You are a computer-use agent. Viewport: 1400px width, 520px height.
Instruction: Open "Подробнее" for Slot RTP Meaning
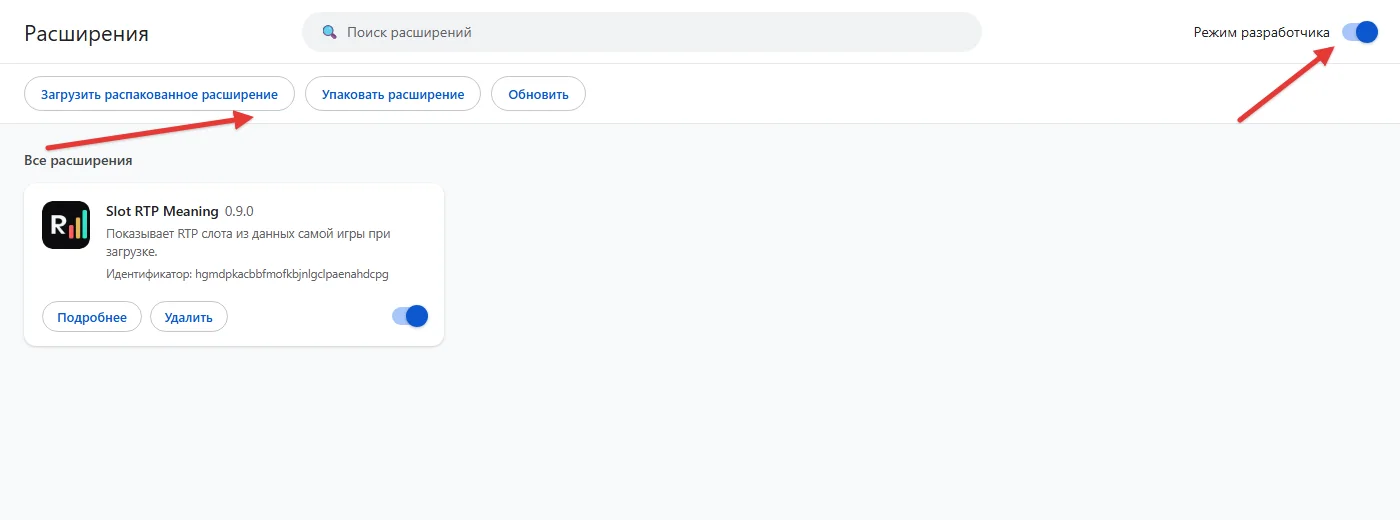(x=92, y=317)
